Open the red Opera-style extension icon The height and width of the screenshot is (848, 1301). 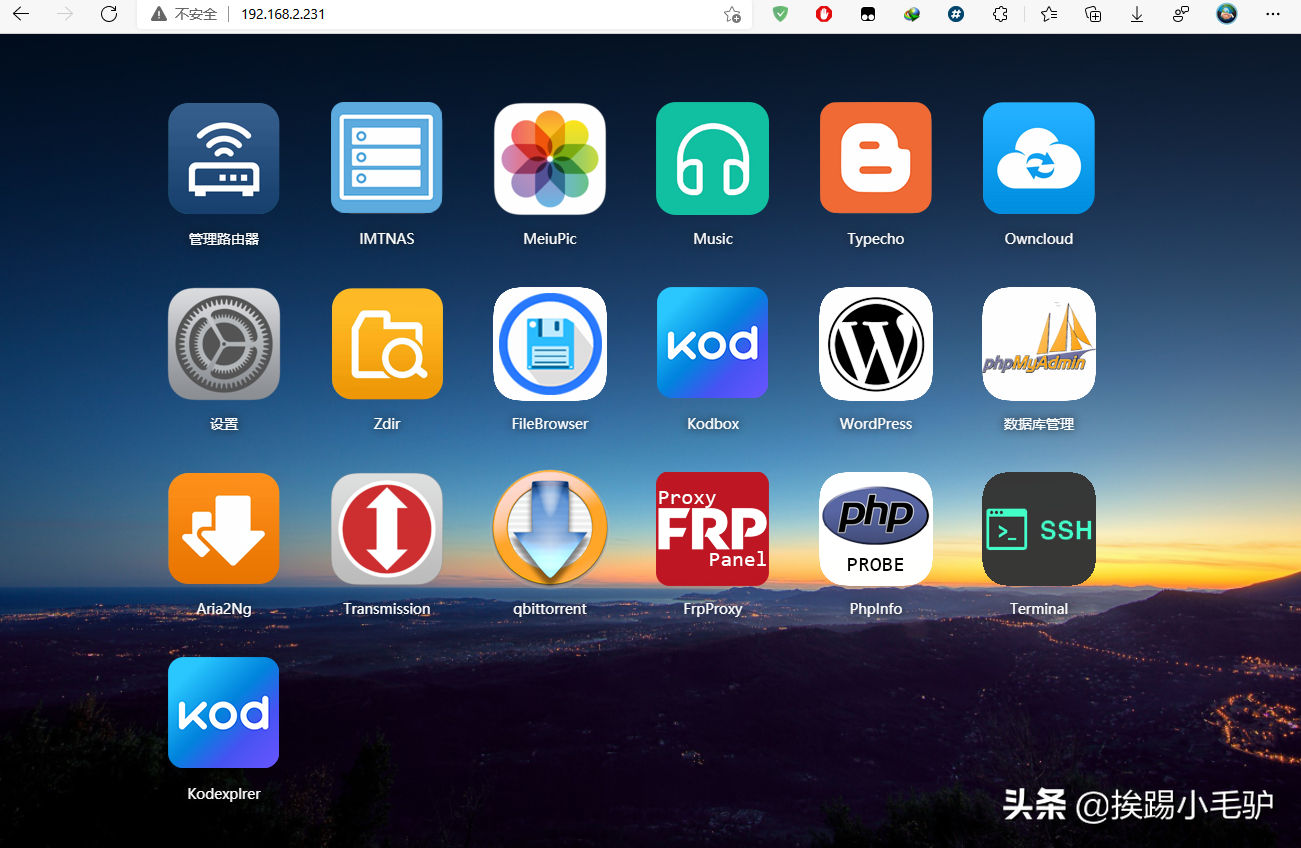pyautogui.click(x=824, y=14)
